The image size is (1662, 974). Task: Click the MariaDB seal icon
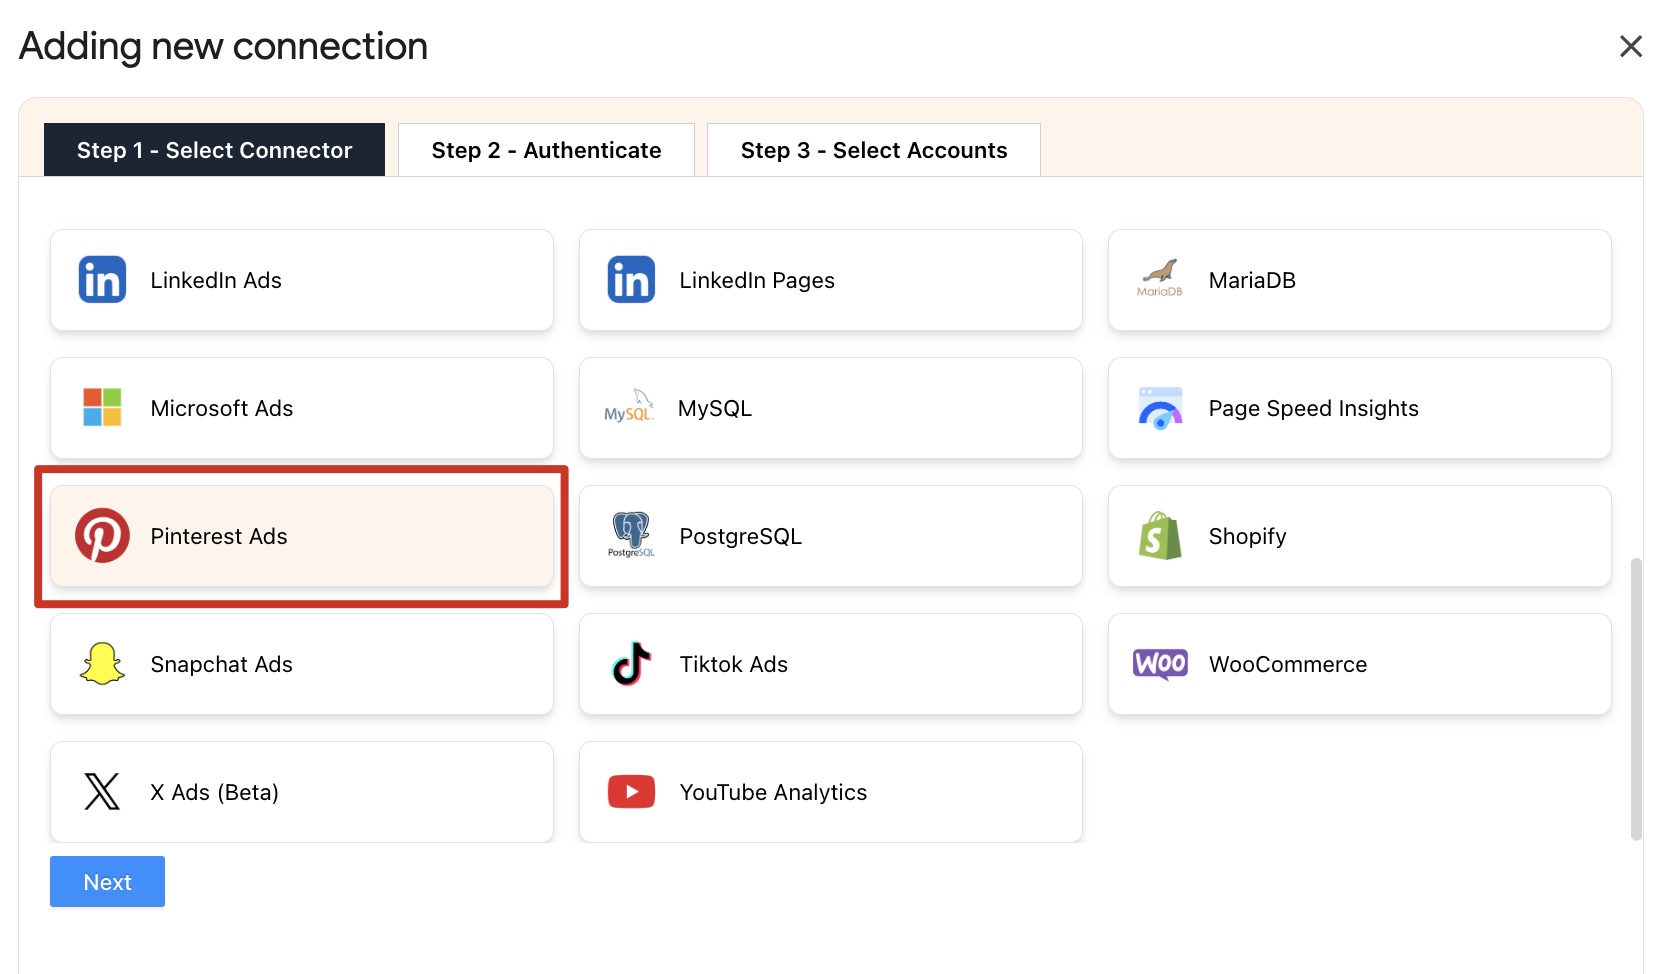click(1160, 278)
